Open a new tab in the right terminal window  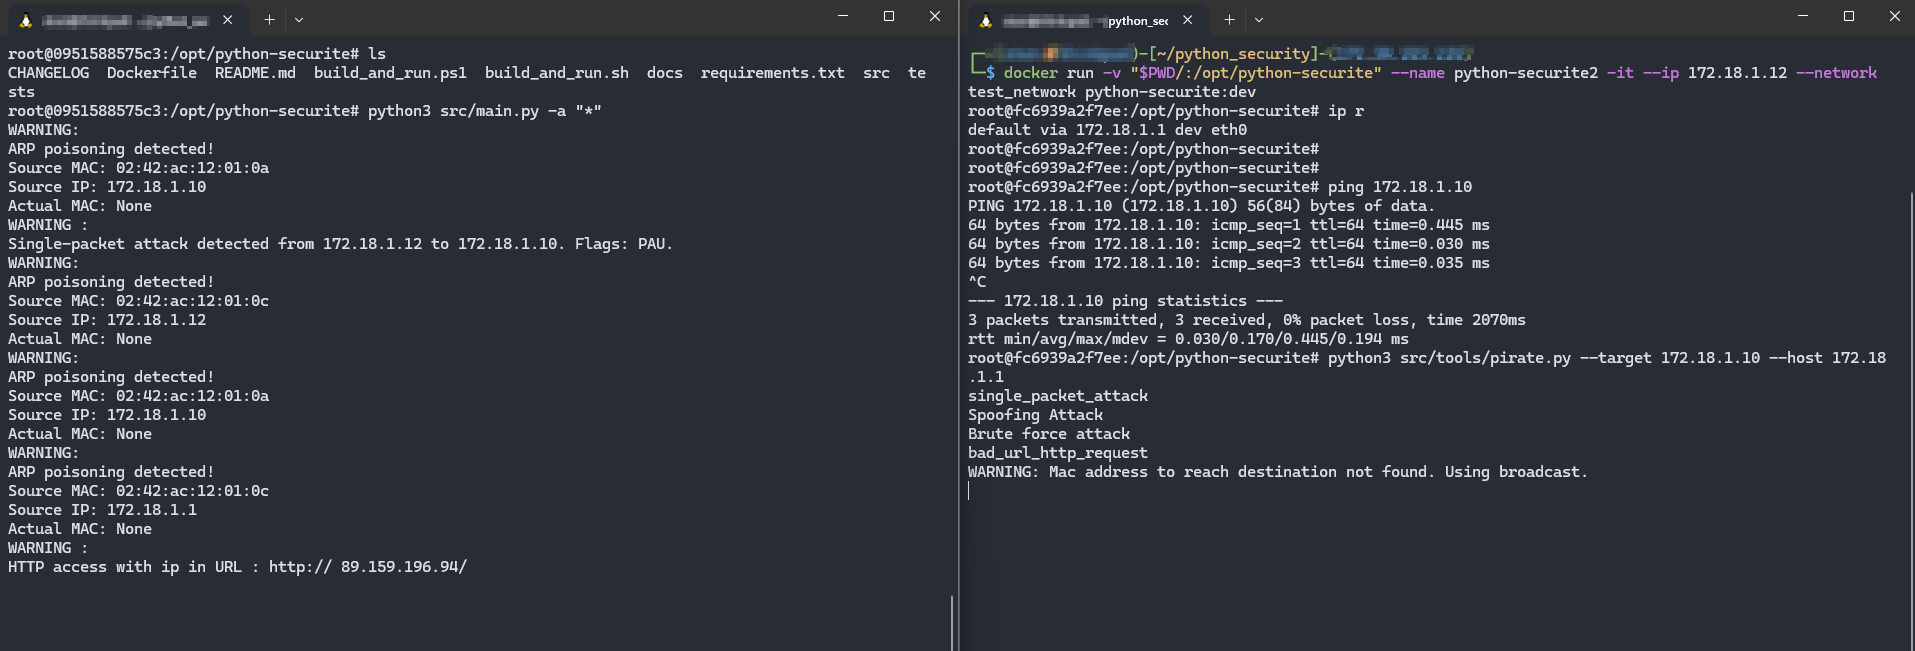[x=1229, y=19]
